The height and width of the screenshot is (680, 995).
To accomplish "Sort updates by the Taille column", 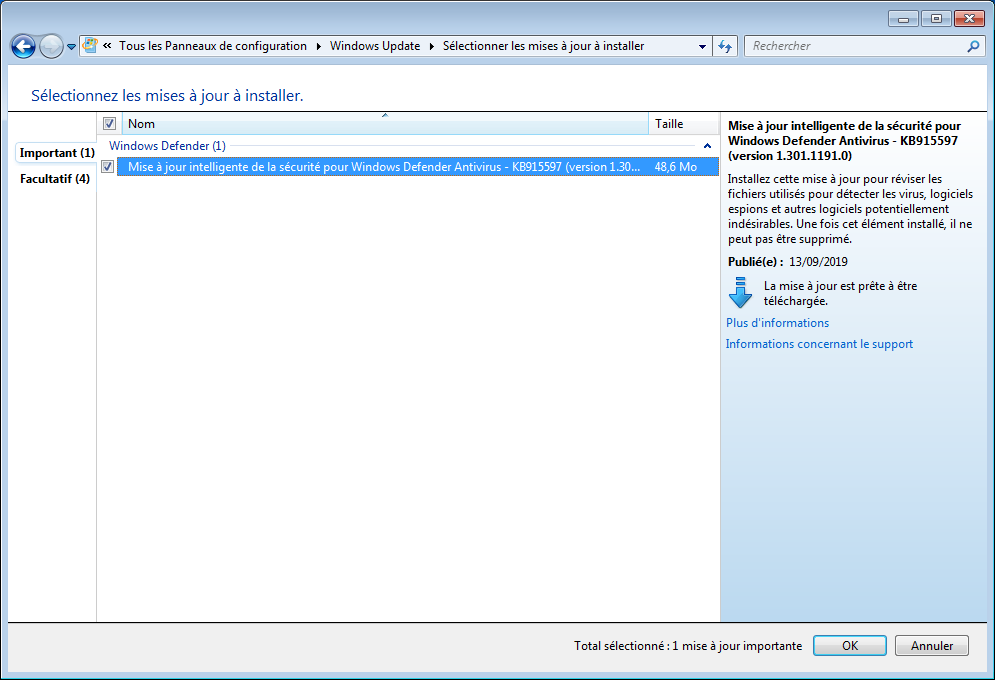I will tap(683, 124).
